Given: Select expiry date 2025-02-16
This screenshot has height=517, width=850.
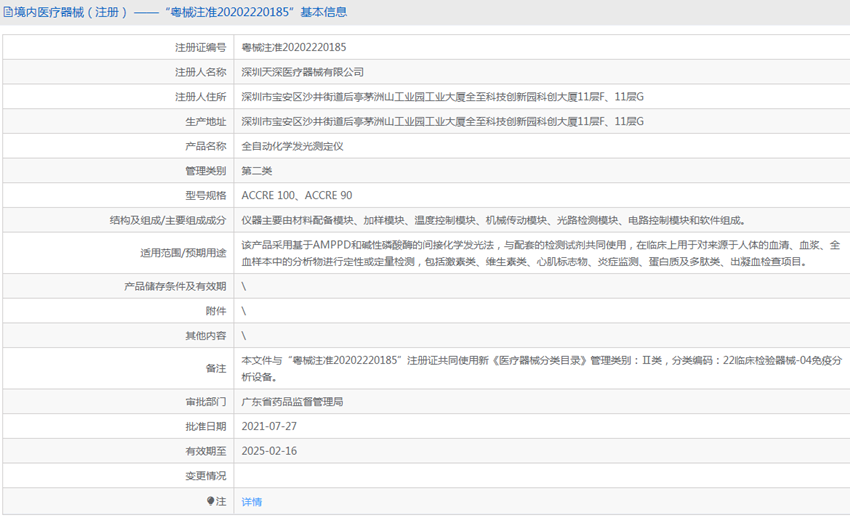Looking at the screenshot, I should 269,451.
